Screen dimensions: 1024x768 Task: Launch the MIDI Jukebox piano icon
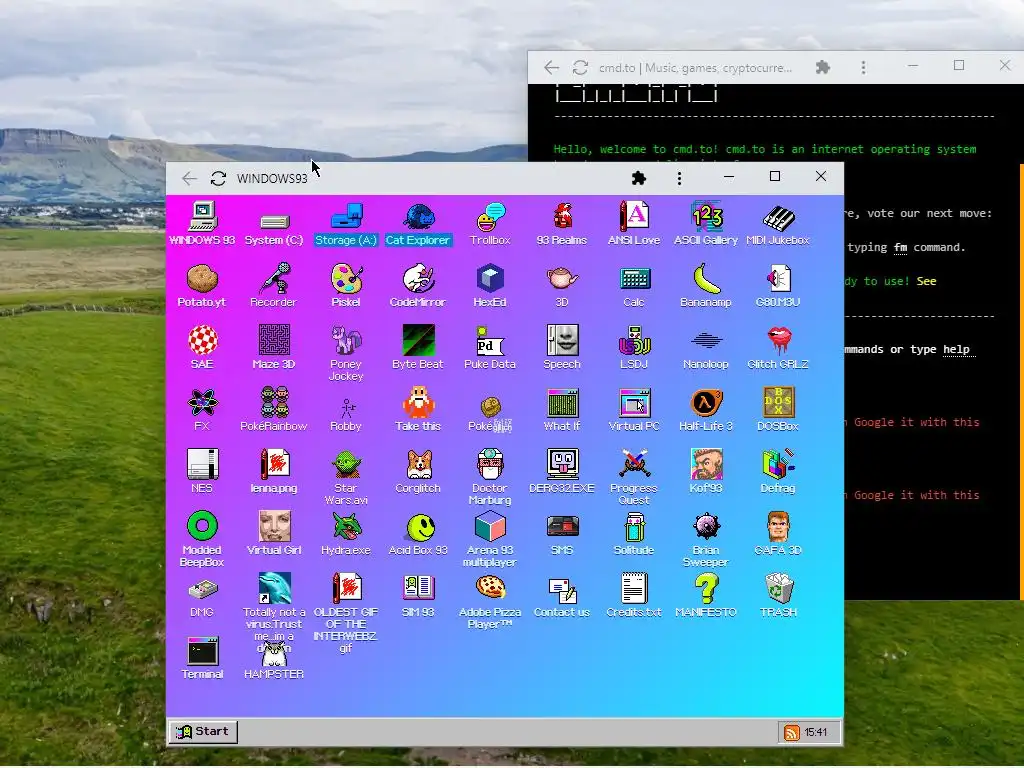coord(778,218)
